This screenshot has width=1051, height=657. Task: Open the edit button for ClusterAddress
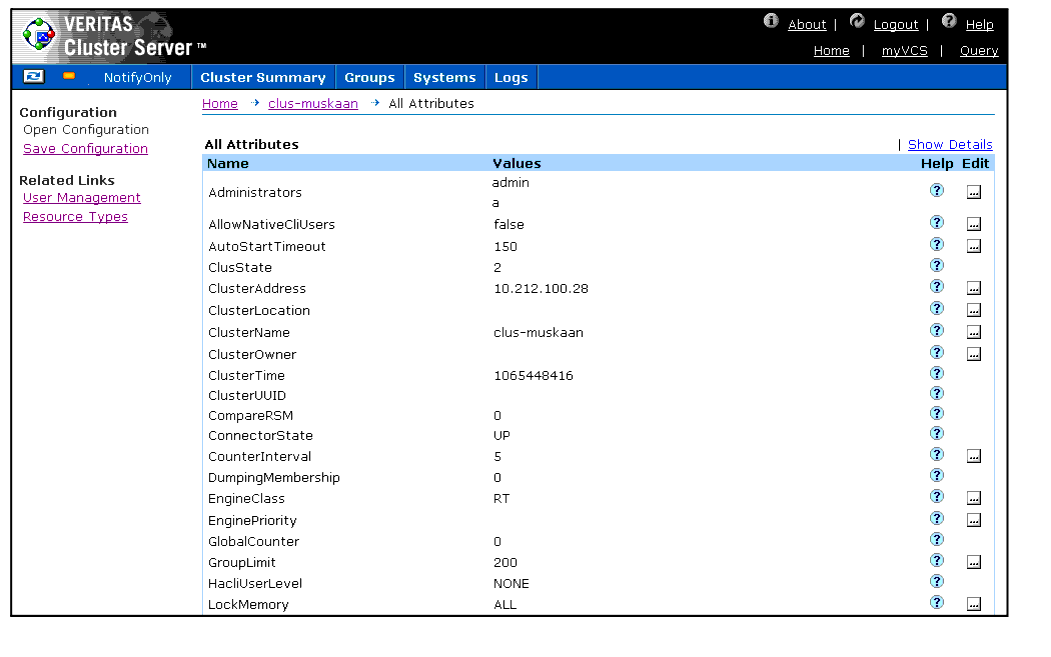coord(974,288)
